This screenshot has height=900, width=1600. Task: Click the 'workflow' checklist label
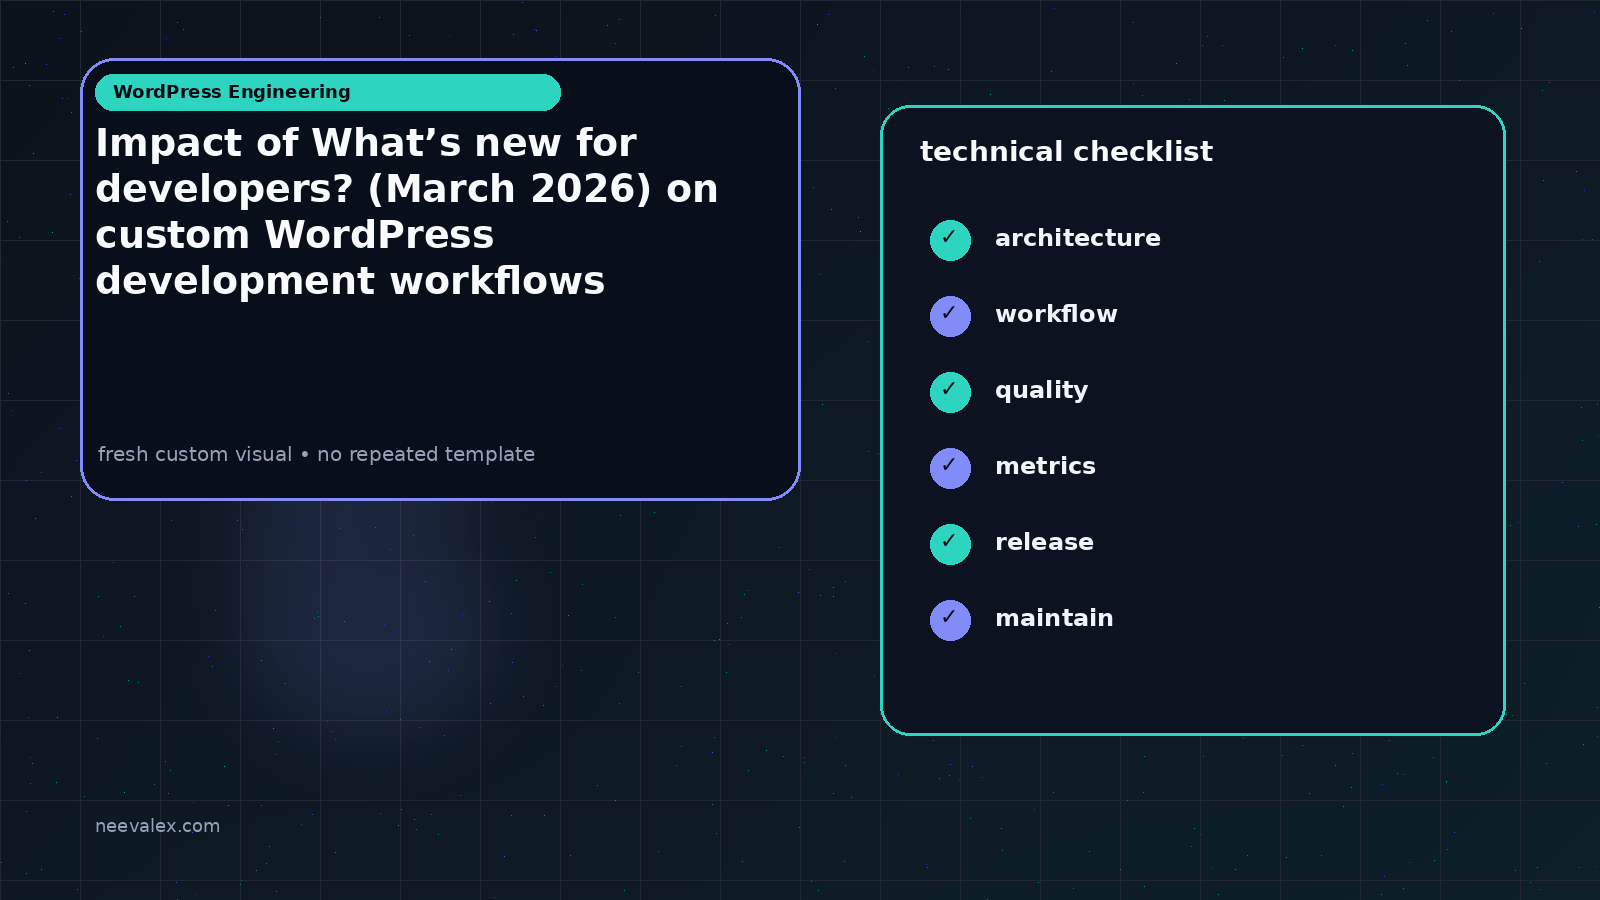point(1056,314)
